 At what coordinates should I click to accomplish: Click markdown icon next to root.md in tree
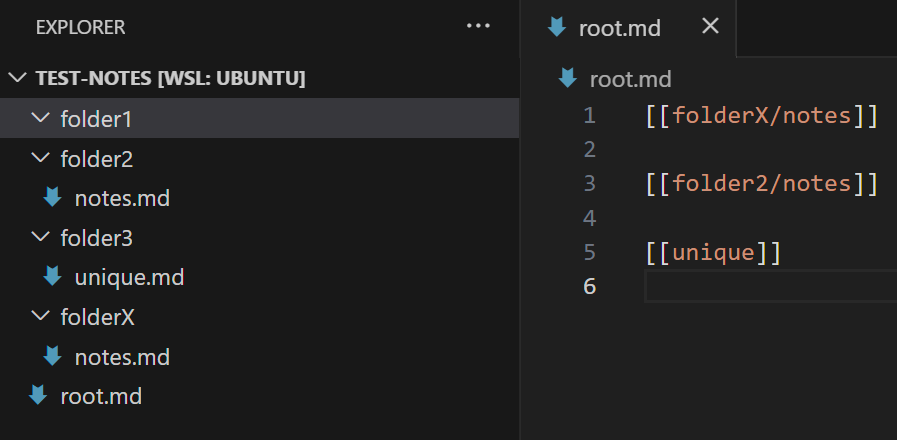38,396
